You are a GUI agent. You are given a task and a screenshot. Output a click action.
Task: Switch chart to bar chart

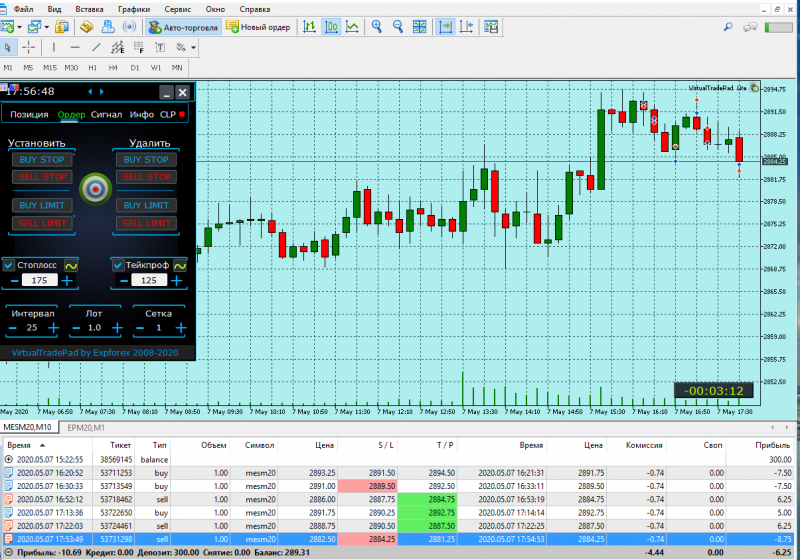tap(309, 27)
